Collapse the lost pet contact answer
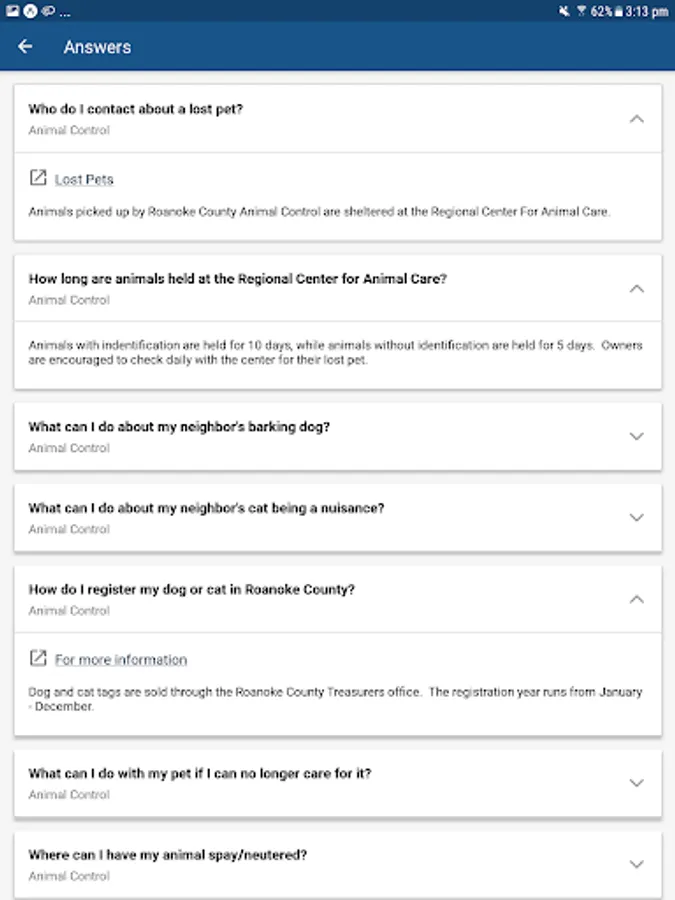Image resolution: width=675 pixels, height=900 pixels. point(636,119)
